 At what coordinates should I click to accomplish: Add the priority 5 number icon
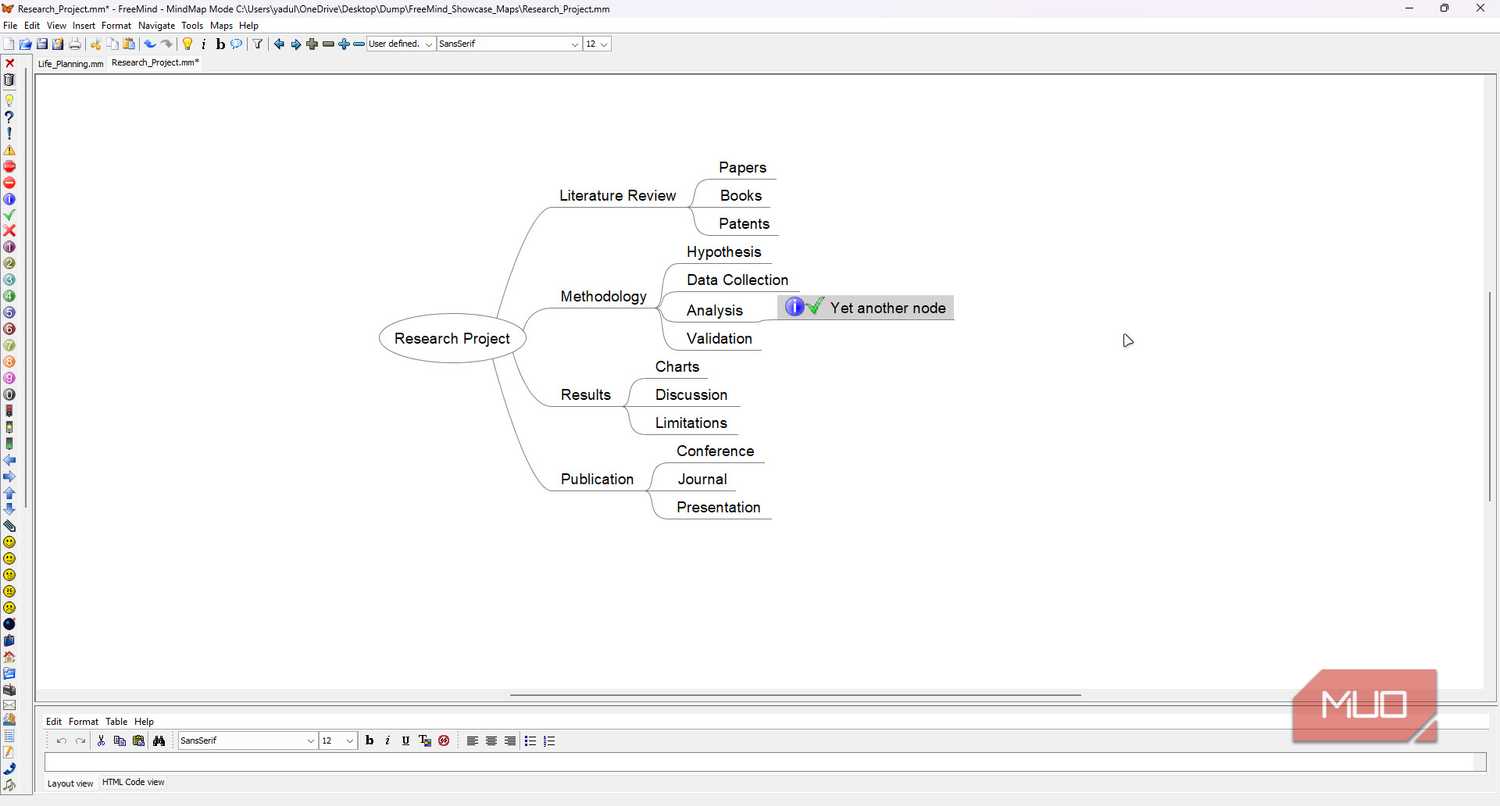pos(10,313)
